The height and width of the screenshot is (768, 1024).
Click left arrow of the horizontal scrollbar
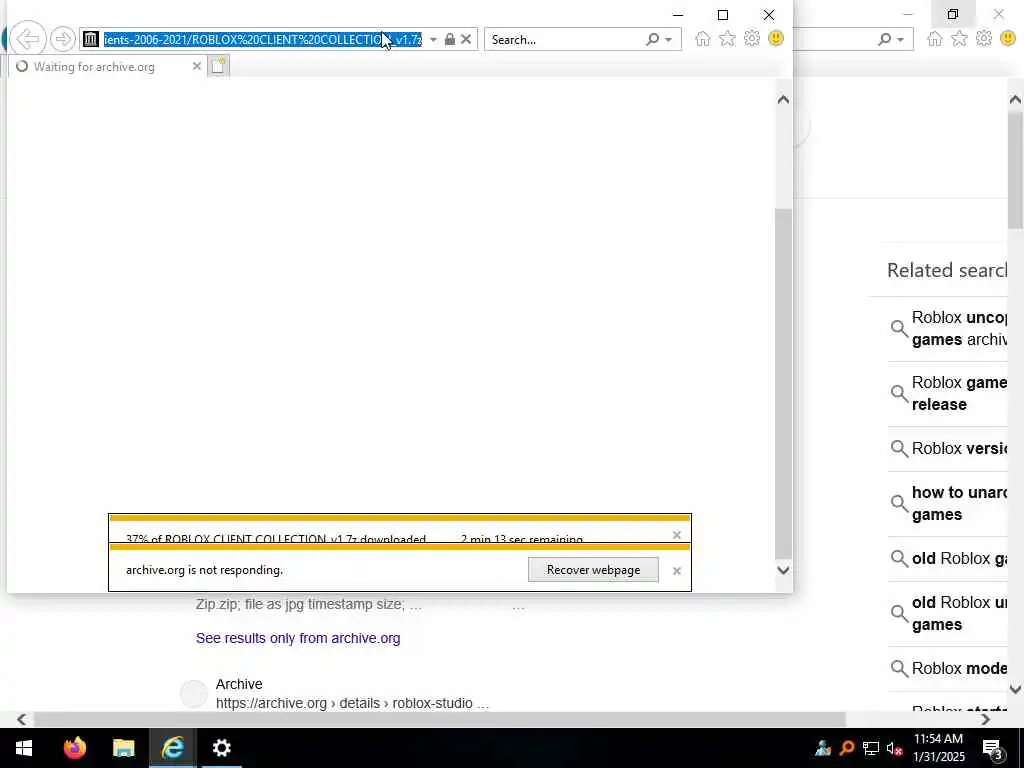[22, 719]
